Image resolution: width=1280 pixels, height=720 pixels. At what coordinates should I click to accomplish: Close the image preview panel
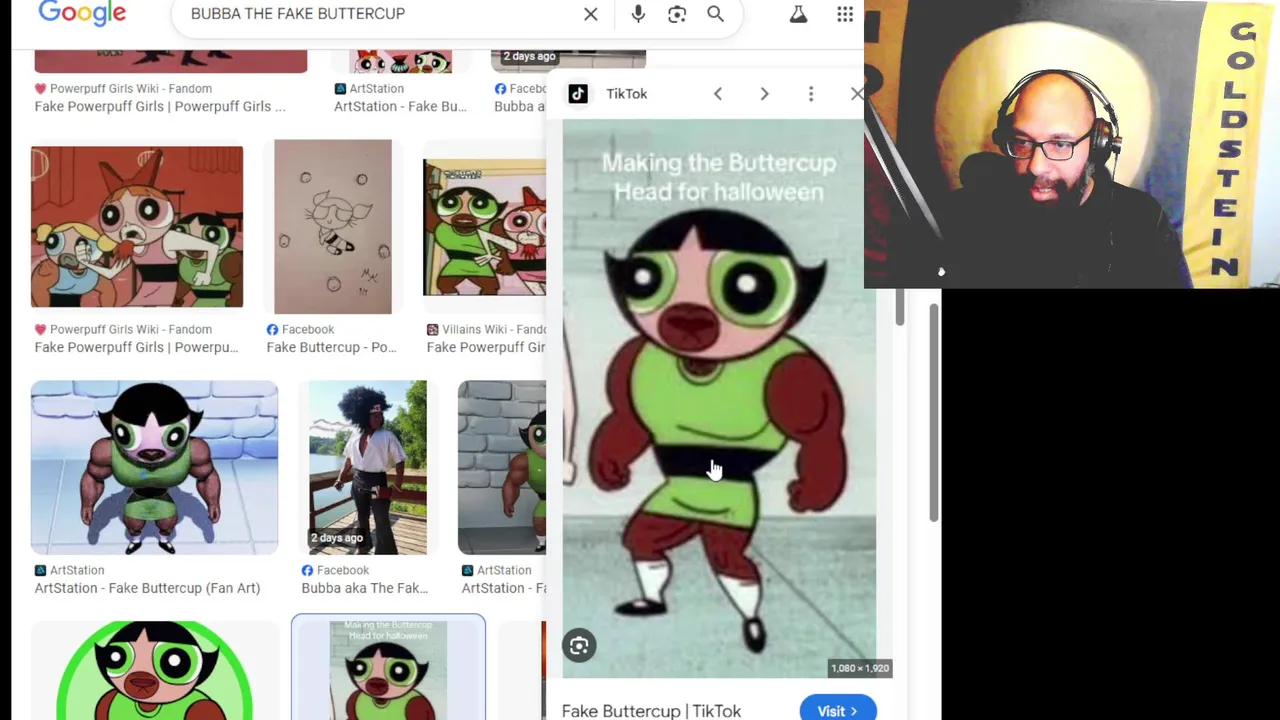[x=856, y=94]
